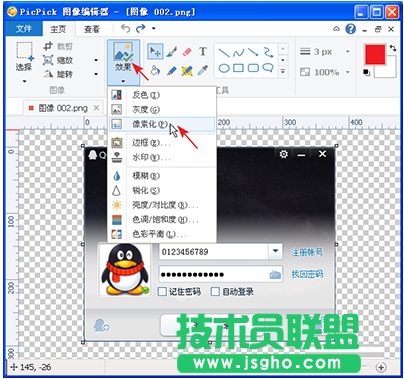Choose the speech bubble shape
Viewport: 404px width, 379px height.
tap(268, 68)
